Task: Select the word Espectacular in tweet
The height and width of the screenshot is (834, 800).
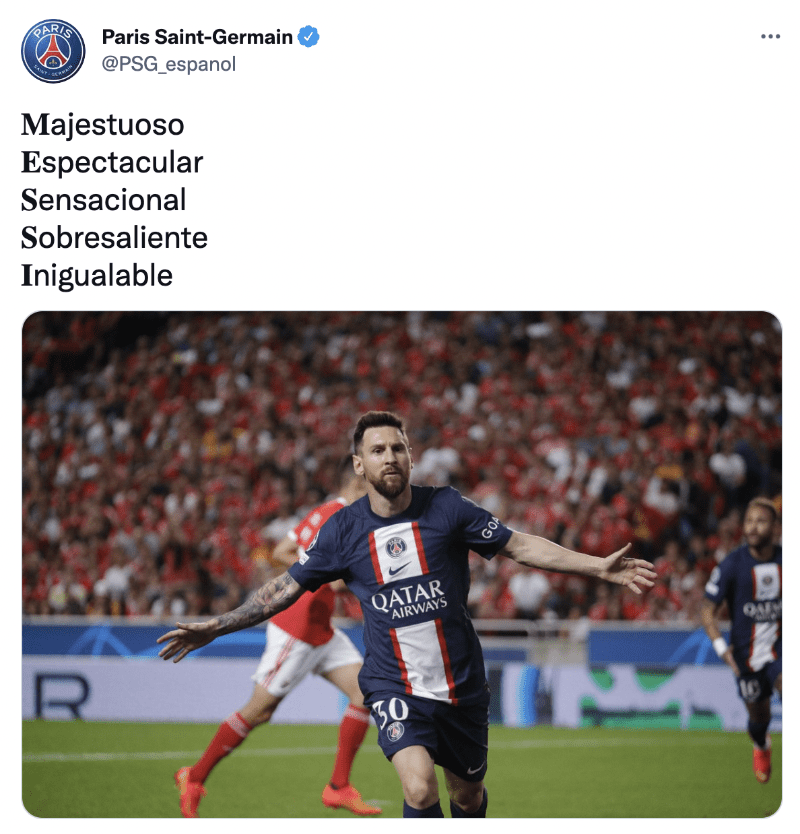Action: point(112,162)
